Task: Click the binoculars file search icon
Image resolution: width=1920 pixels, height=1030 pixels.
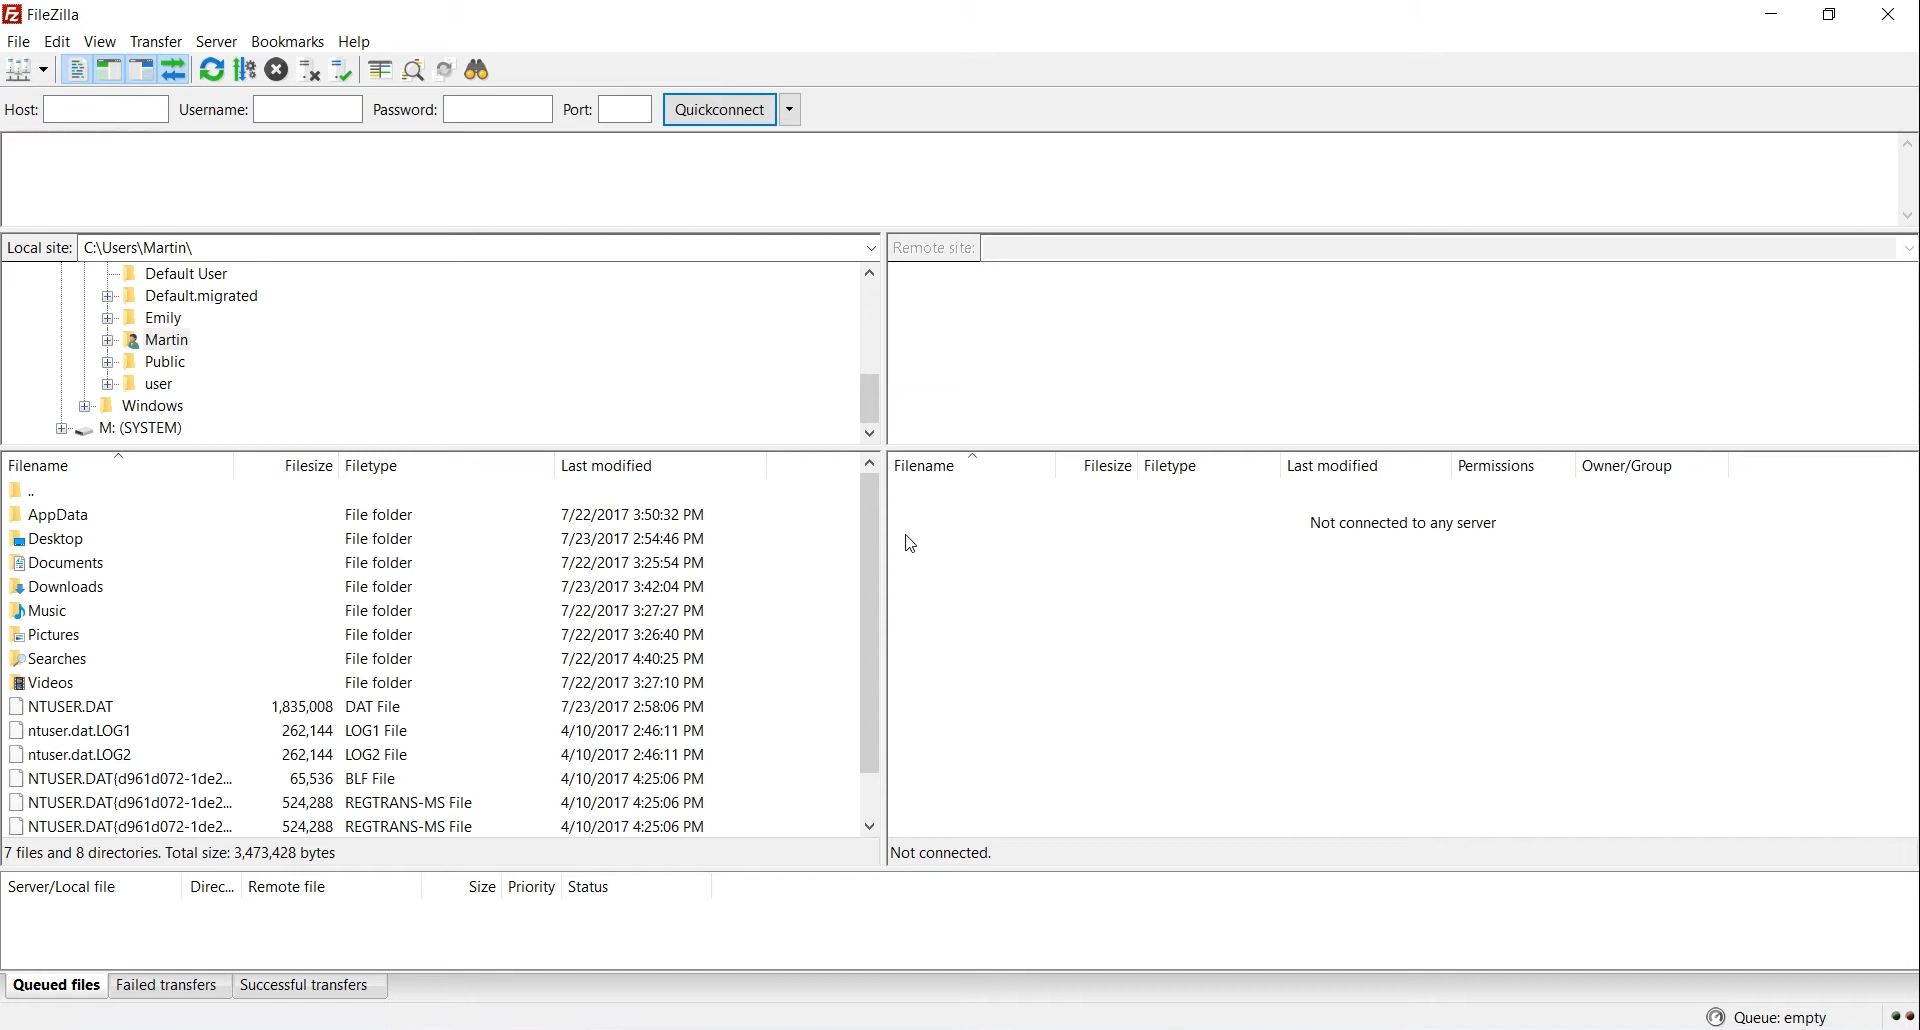Action: tap(478, 70)
